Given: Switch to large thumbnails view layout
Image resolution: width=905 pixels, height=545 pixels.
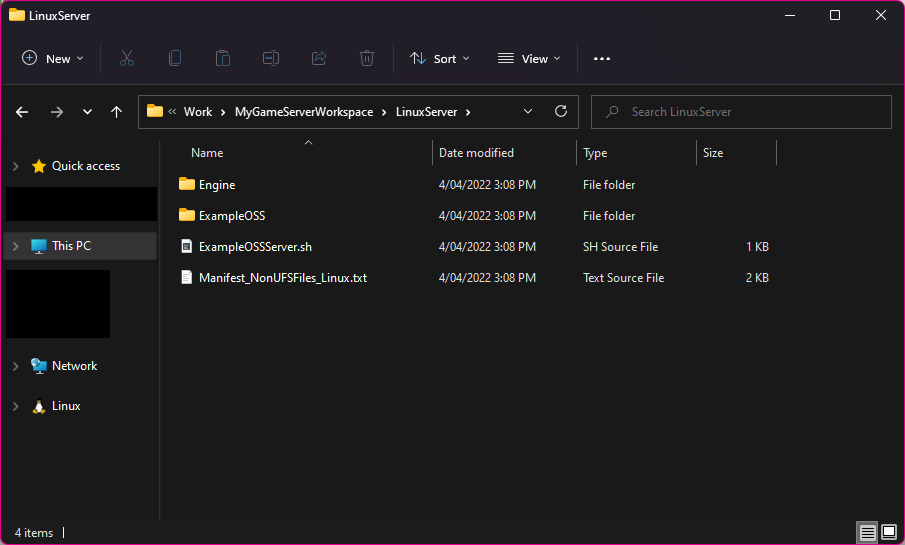Looking at the screenshot, I should tap(889, 532).
